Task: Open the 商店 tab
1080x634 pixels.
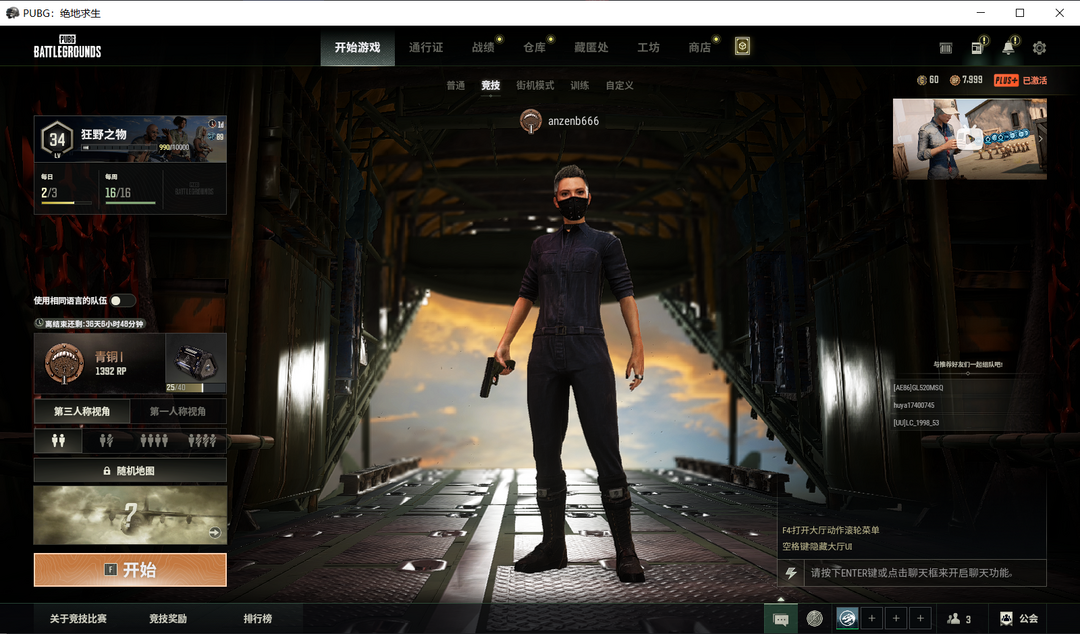Action: 700,48
